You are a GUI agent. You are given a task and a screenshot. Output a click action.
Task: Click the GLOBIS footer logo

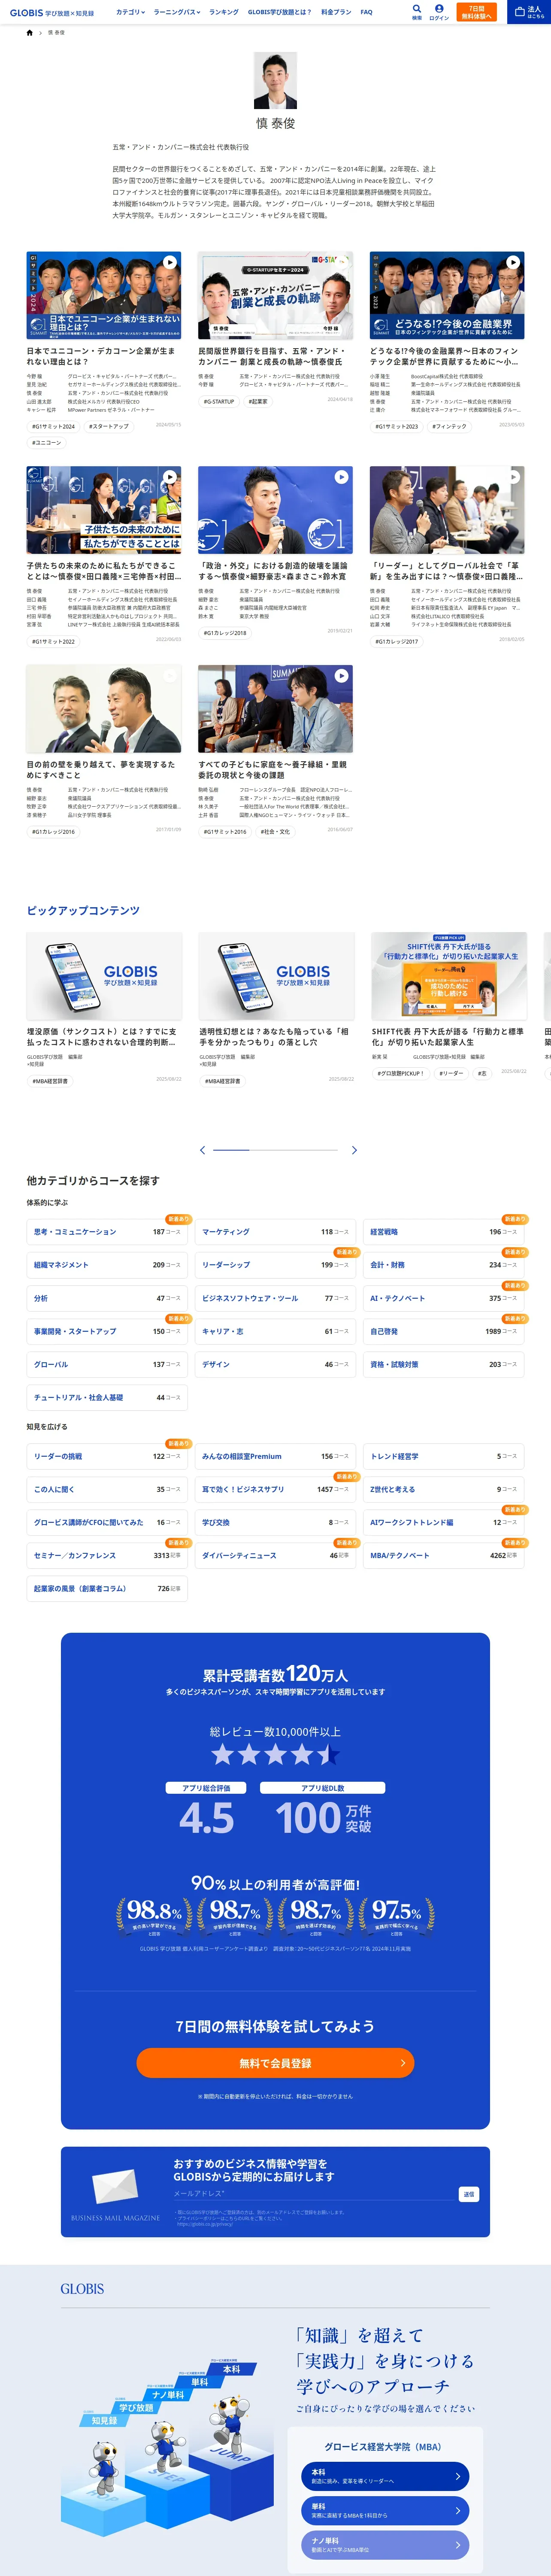pyautogui.click(x=82, y=2289)
